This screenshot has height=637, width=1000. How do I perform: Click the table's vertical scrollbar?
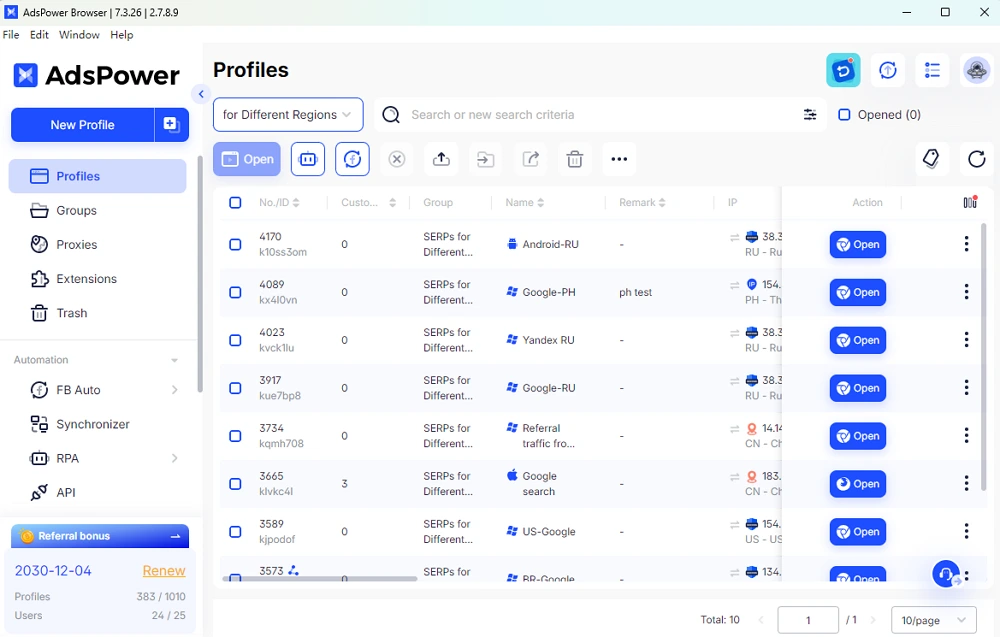(x=983, y=357)
